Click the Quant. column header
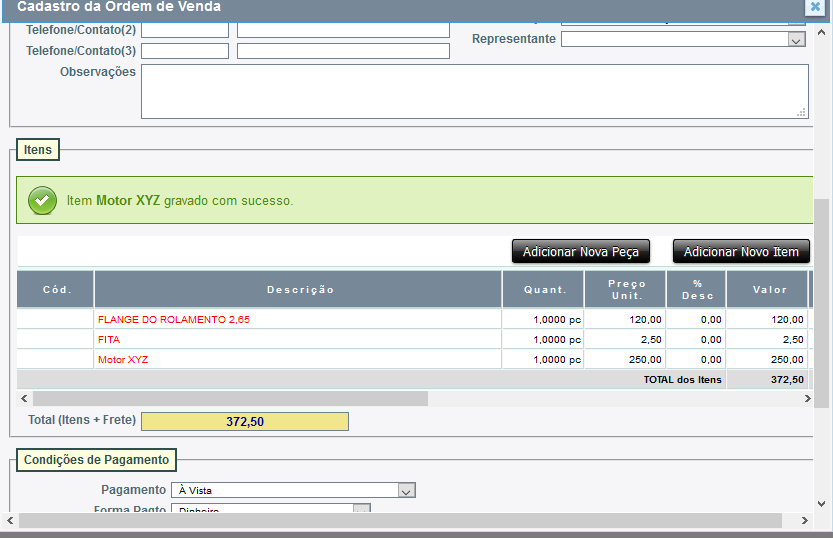 coord(543,290)
